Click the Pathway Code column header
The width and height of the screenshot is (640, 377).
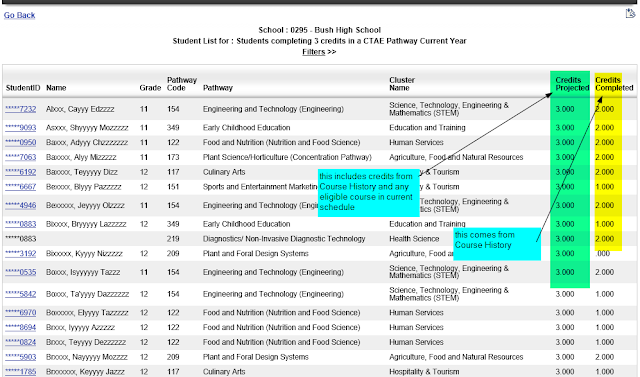tap(182, 84)
